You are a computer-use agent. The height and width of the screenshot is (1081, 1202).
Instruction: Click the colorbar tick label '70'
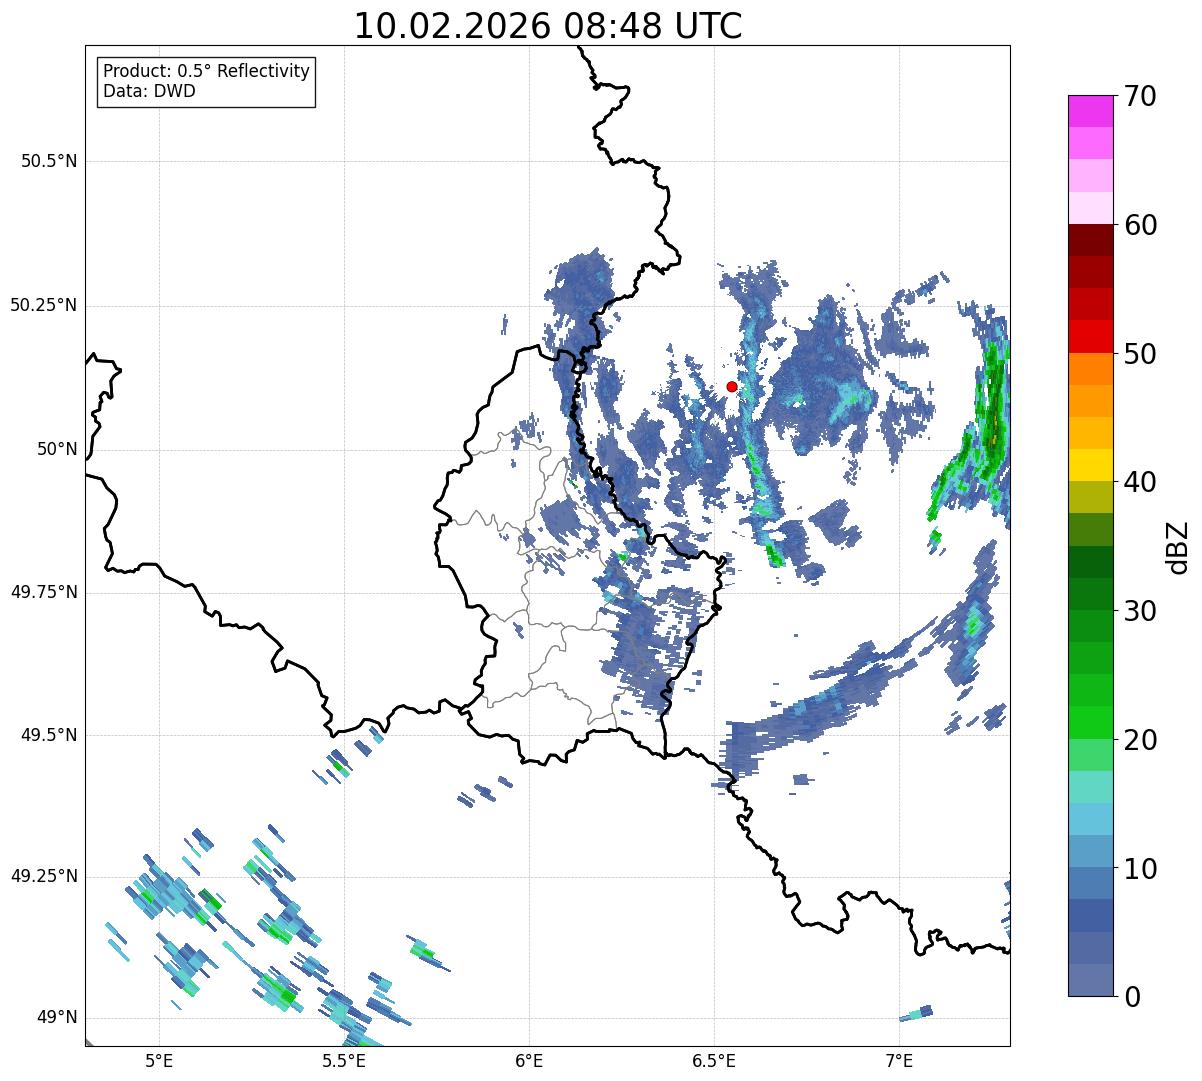[x=1140, y=96]
